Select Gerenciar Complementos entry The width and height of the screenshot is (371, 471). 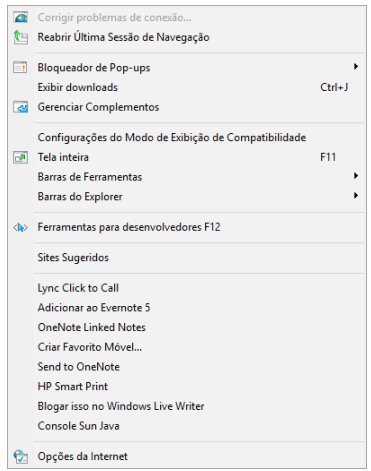click(187, 107)
